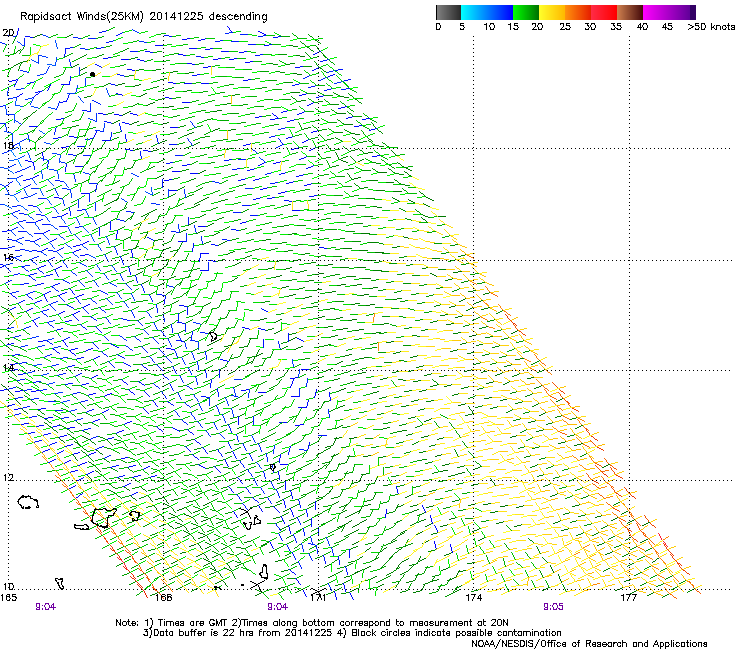Click the '171' longitude axis label

coord(318,598)
